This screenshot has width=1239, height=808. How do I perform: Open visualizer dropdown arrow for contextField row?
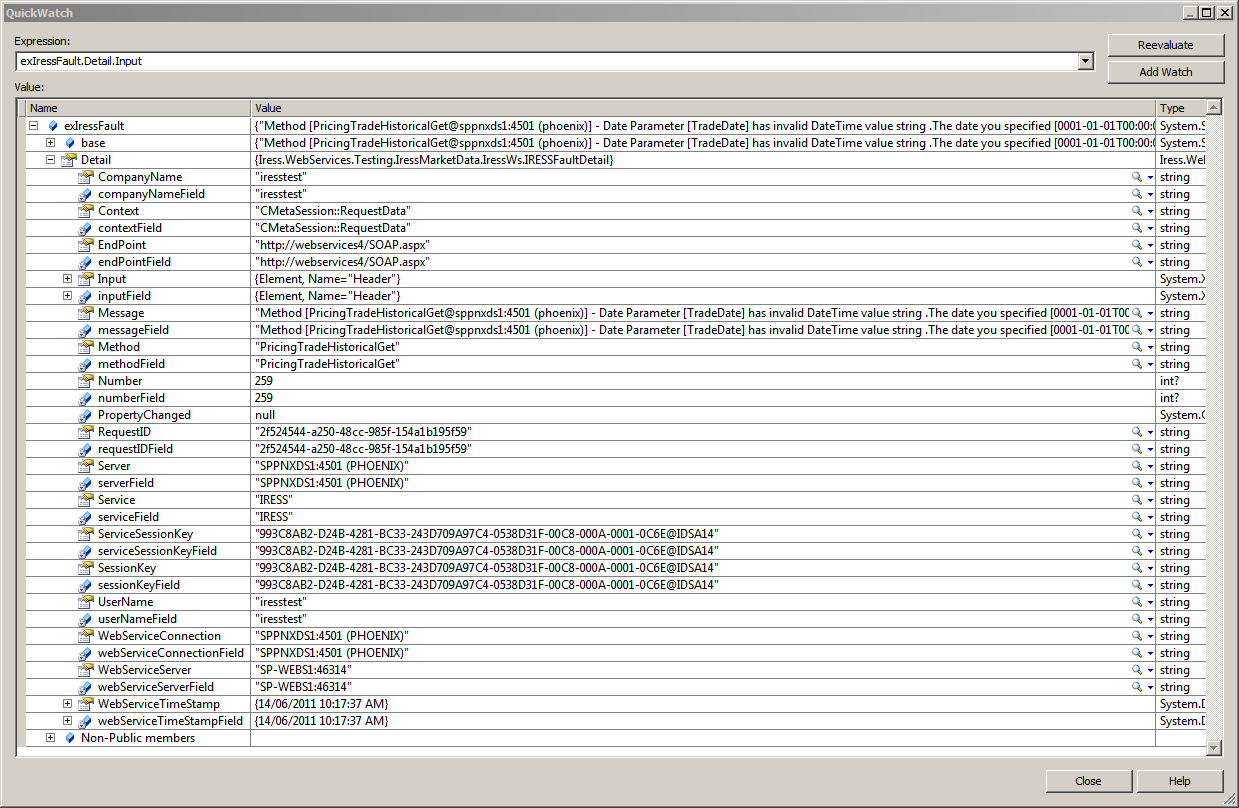tap(1150, 228)
